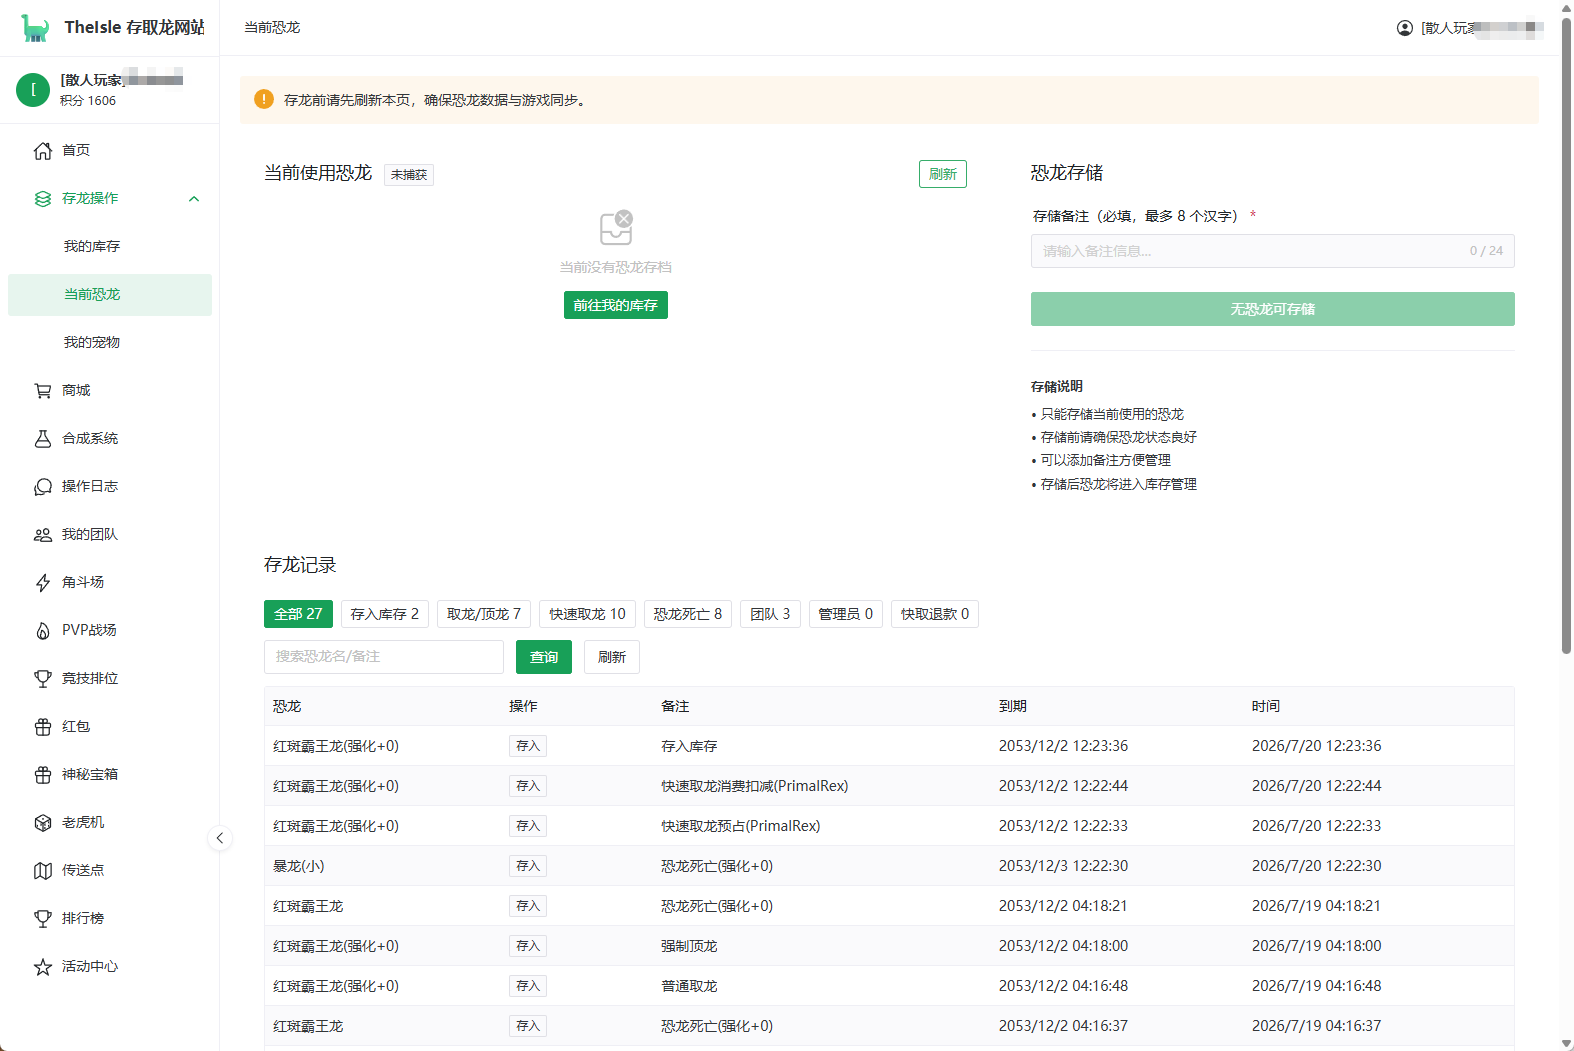This screenshot has width=1574, height=1051.
Task: Click the gift box icon for 神秘宝箱
Action: (x=43, y=775)
